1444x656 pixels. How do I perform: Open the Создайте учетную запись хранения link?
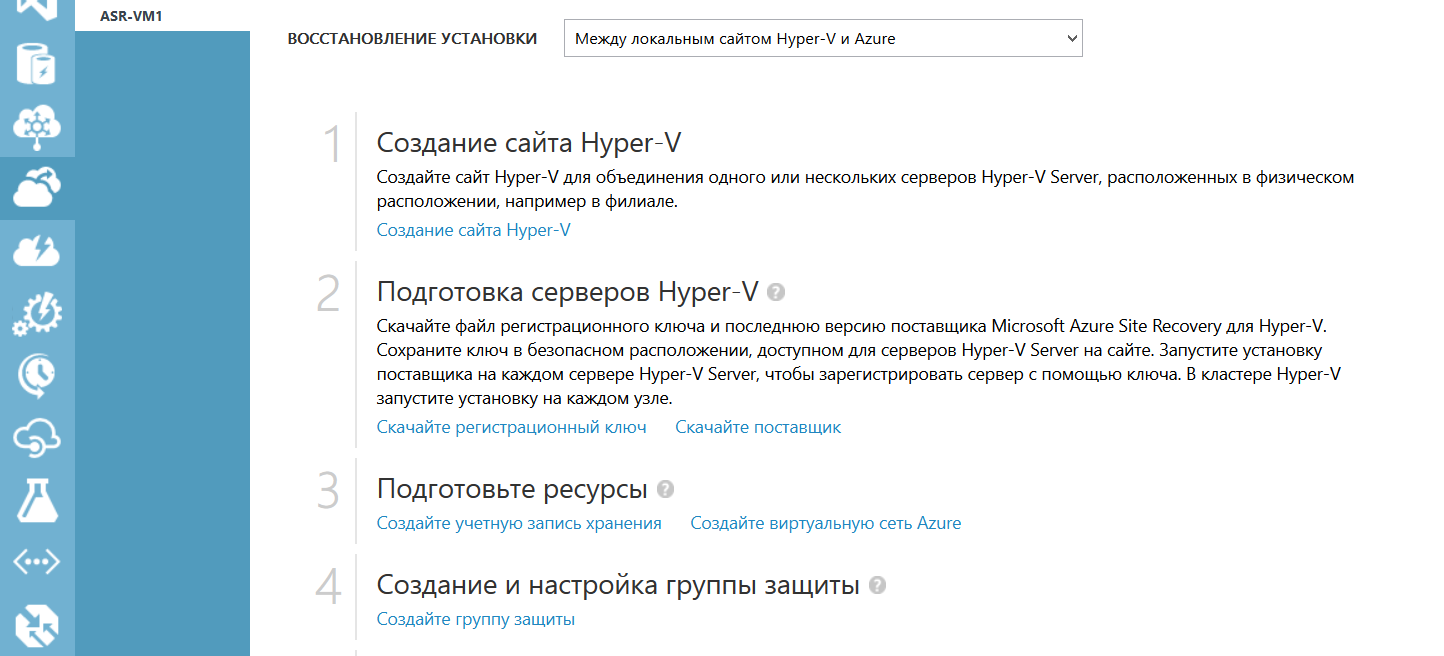pos(518,522)
